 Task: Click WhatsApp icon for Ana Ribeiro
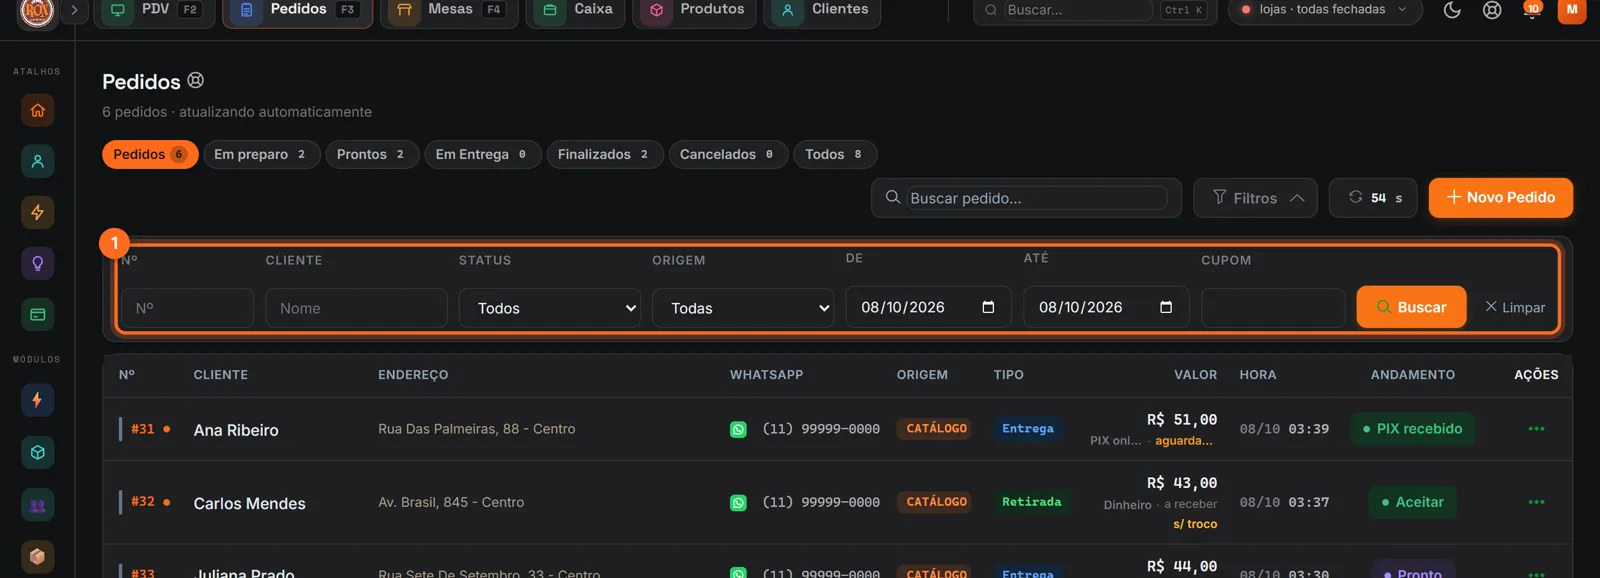(738, 429)
